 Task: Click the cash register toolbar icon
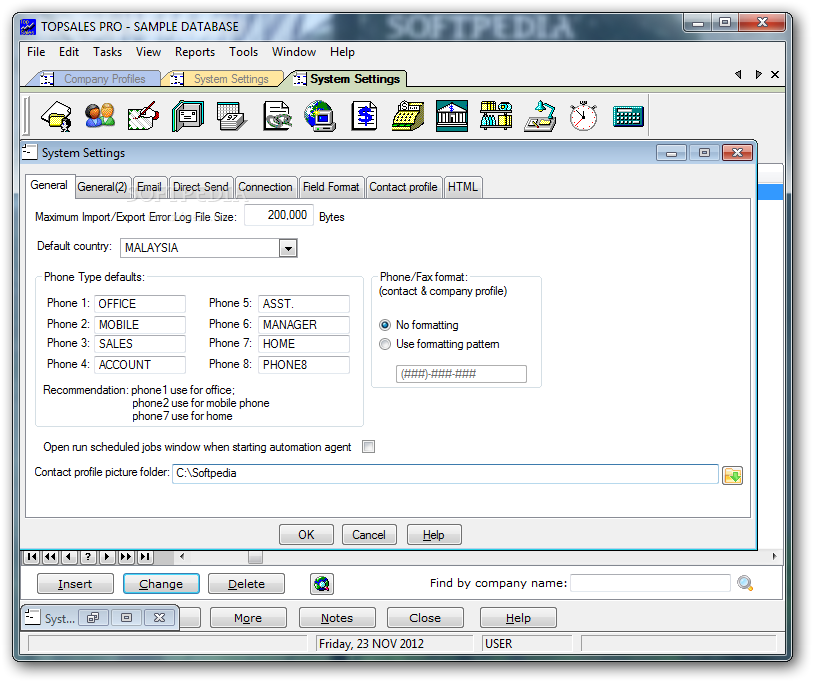tap(408, 116)
